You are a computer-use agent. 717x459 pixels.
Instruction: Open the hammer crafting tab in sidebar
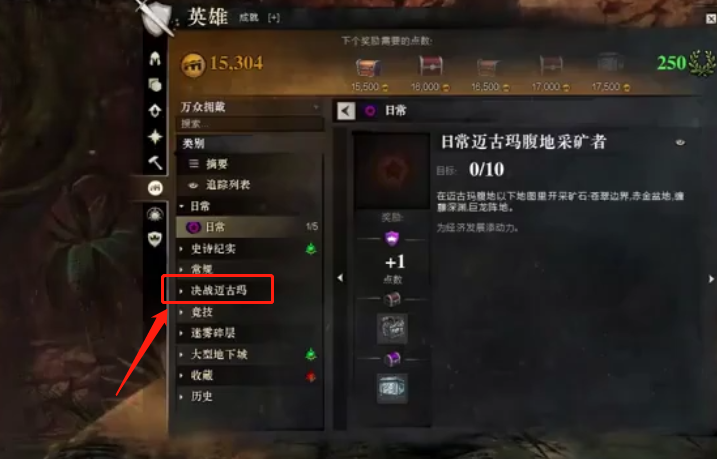coord(155,162)
